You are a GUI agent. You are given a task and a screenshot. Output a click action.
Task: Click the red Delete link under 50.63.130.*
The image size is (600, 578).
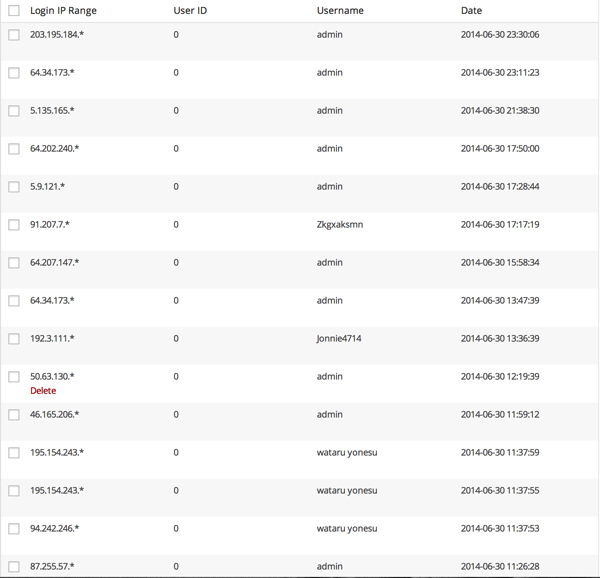(x=43, y=391)
